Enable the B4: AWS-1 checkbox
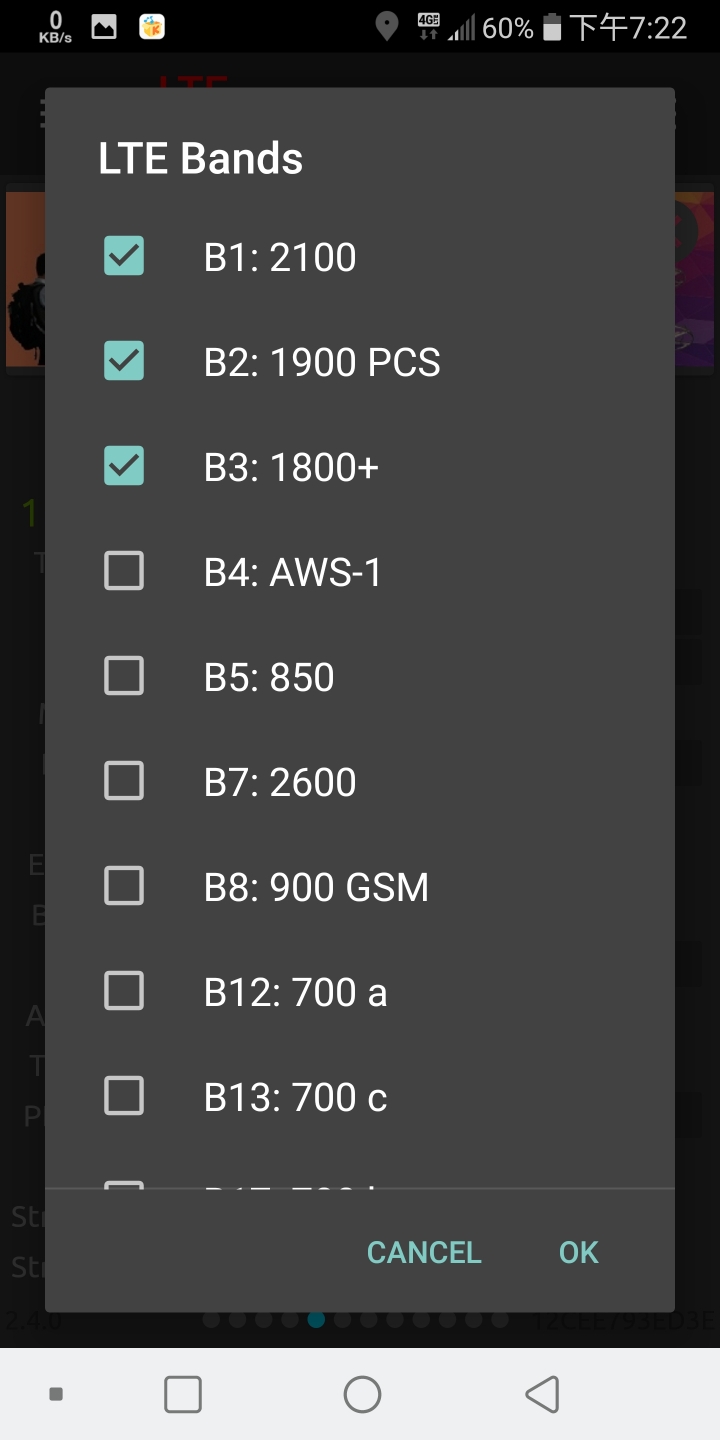This screenshot has width=720, height=1440. pyautogui.click(x=124, y=571)
